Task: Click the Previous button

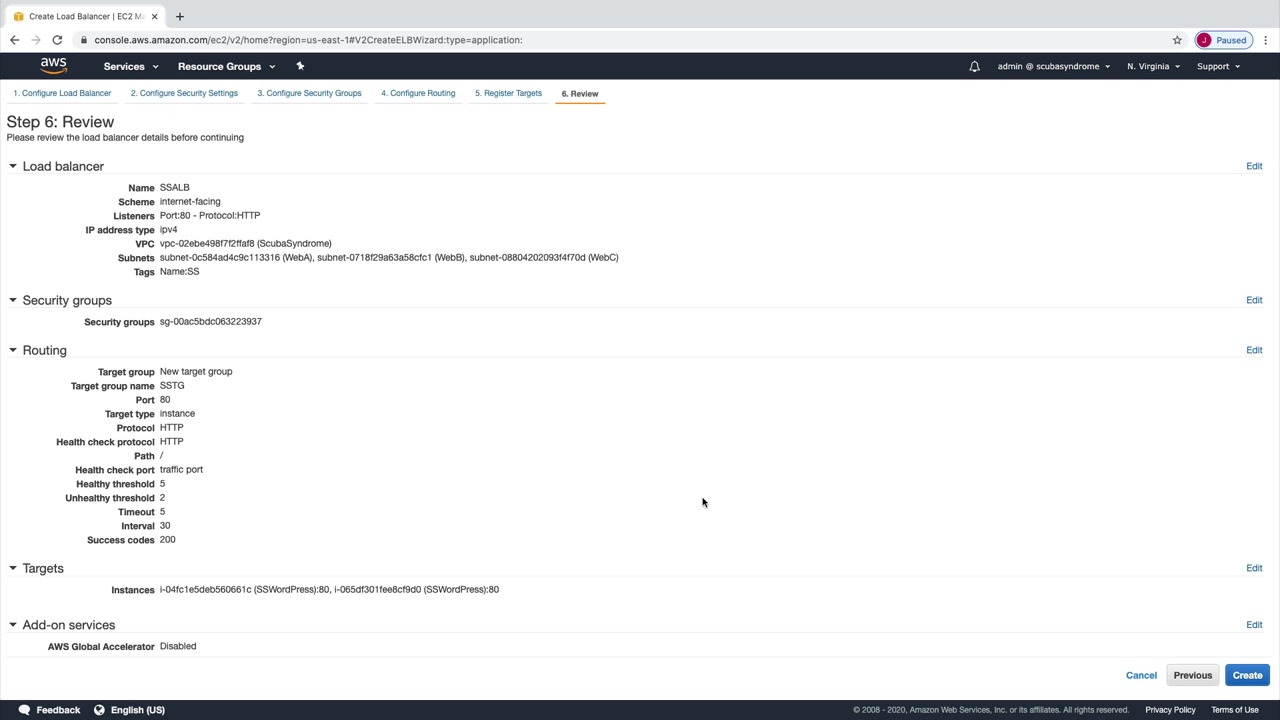Action: [x=1192, y=675]
